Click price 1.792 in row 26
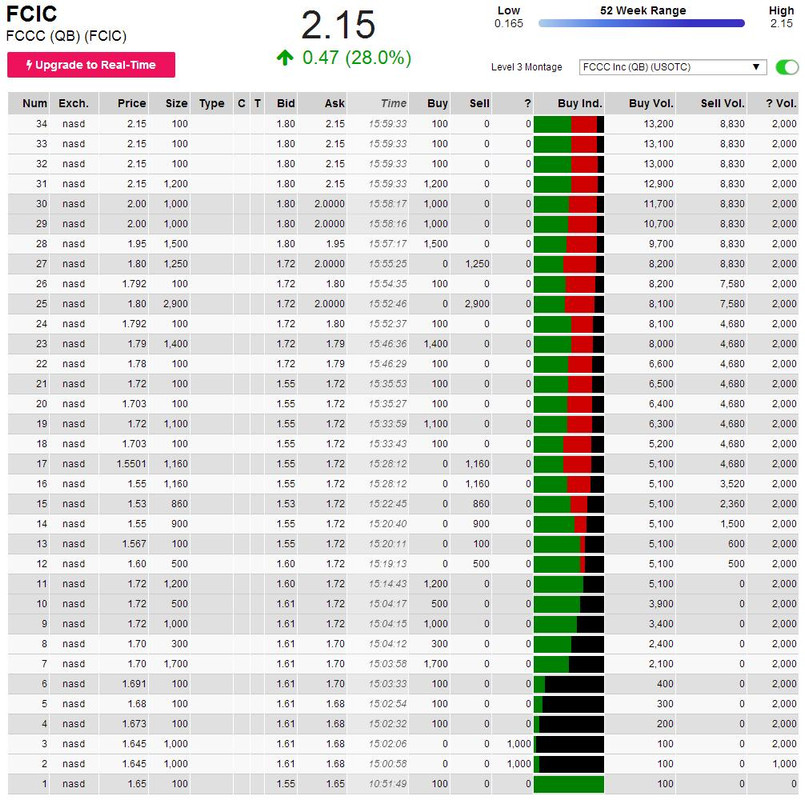This screenshot has width=805, height=800. (x=134, y=284)
